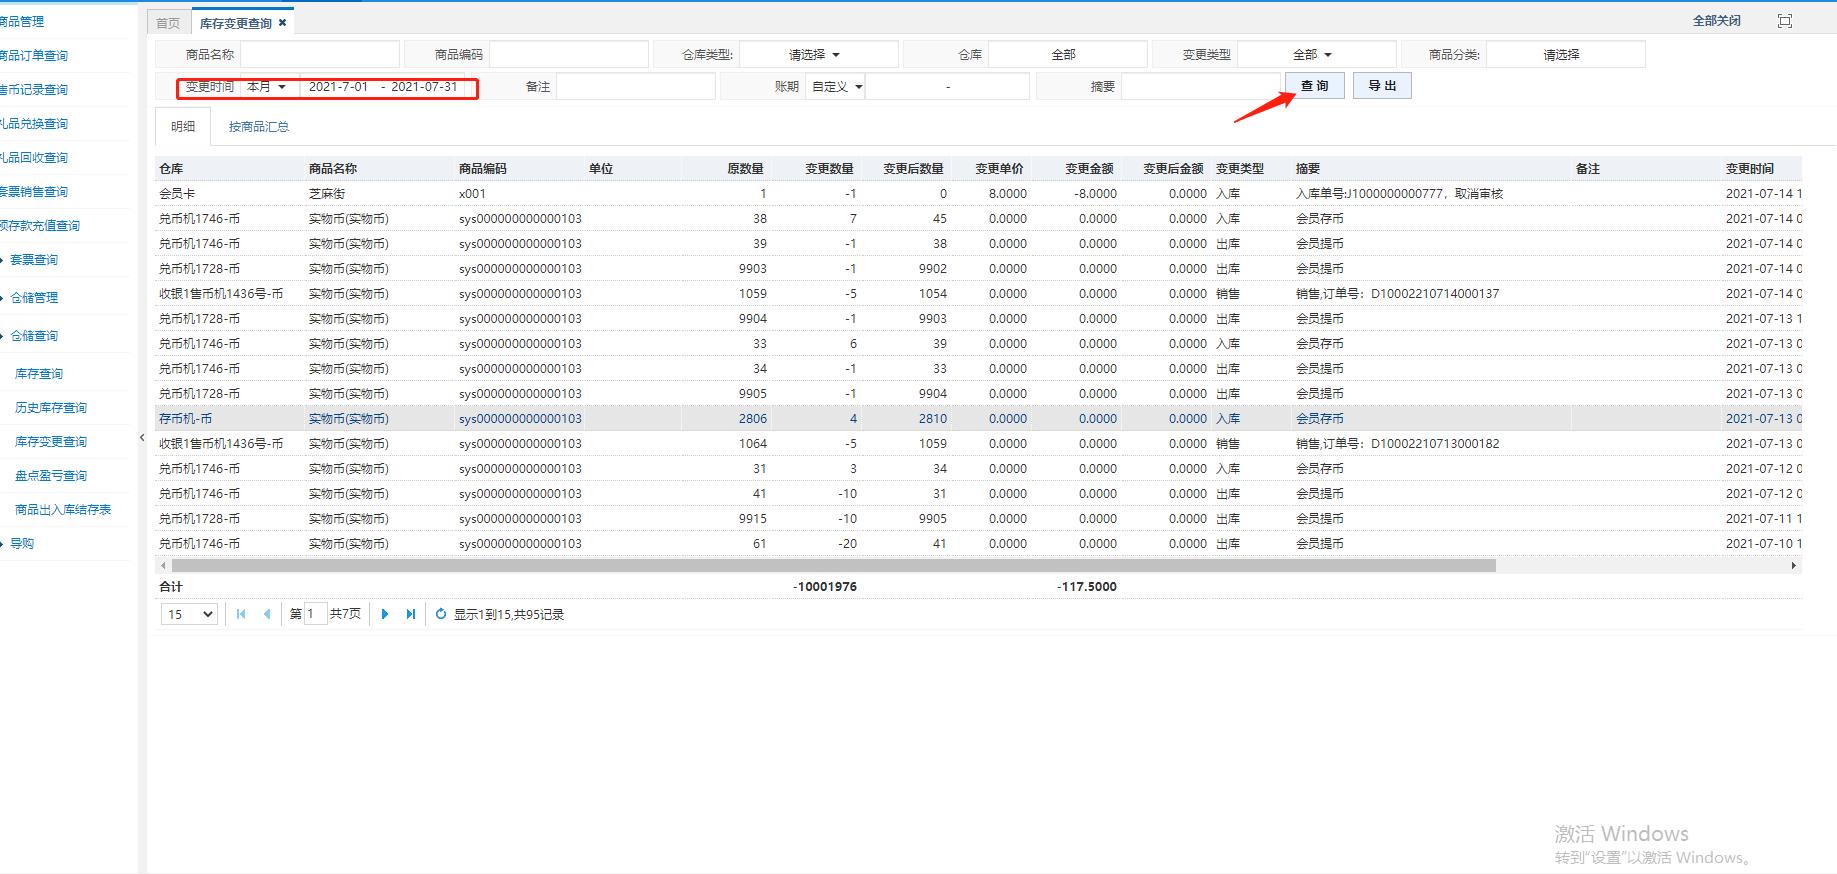Open 商品出入库结存表 in the sidebar
1837x874 pixels.
pyautogui.click(x=63, y=510)
